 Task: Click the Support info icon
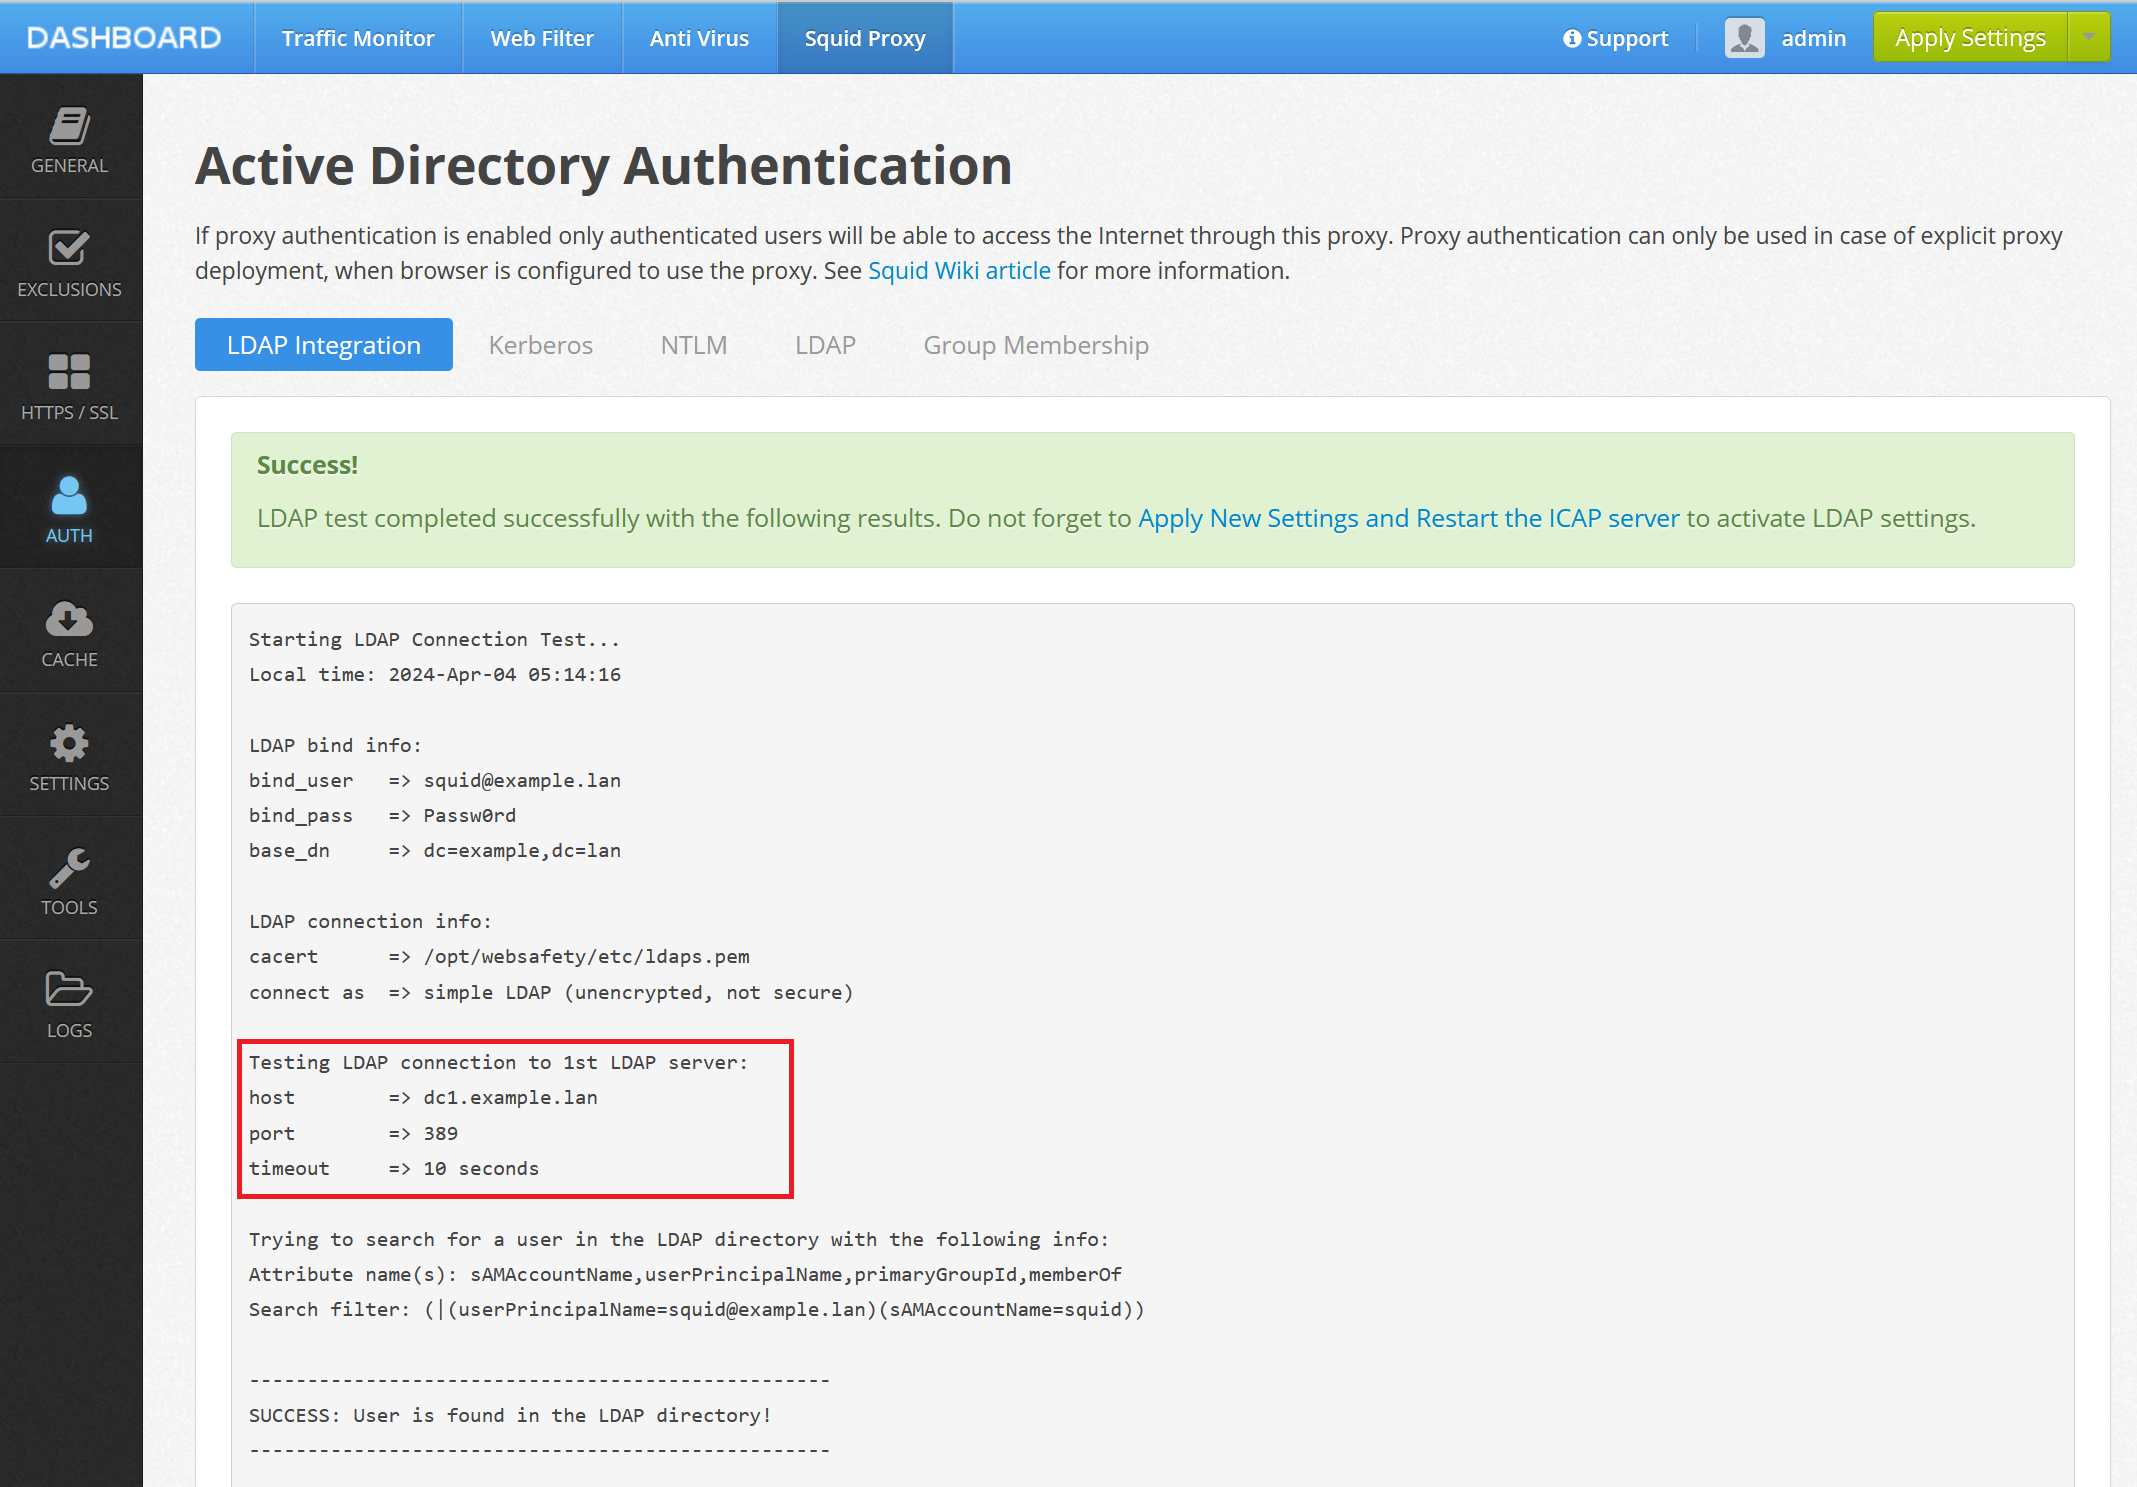(x=1573, y=38)
